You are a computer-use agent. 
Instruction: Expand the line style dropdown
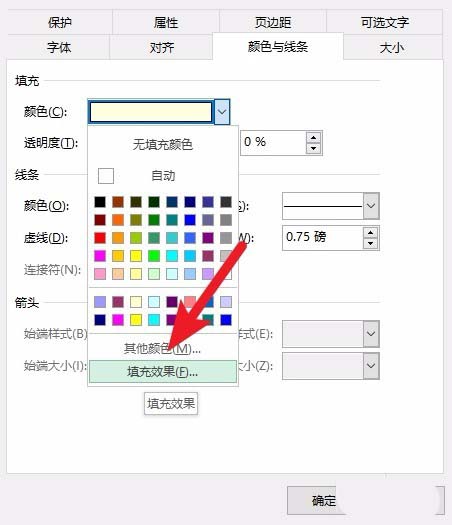[x=371, y=206]
